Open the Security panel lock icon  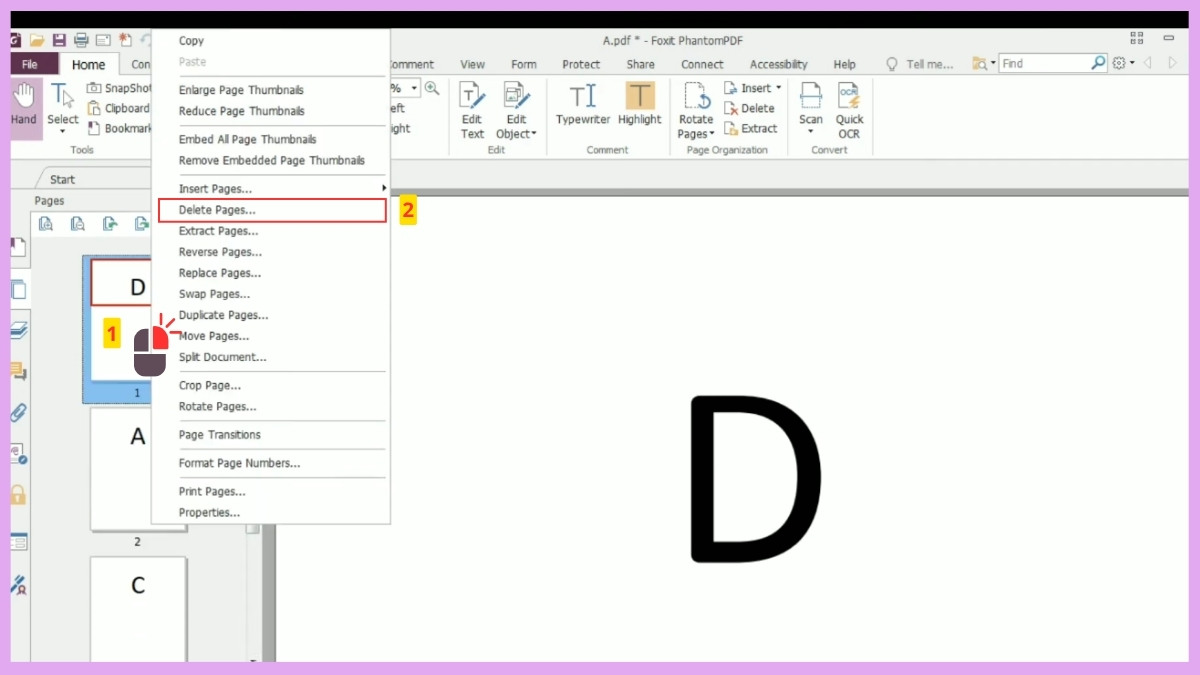(18, 495)
